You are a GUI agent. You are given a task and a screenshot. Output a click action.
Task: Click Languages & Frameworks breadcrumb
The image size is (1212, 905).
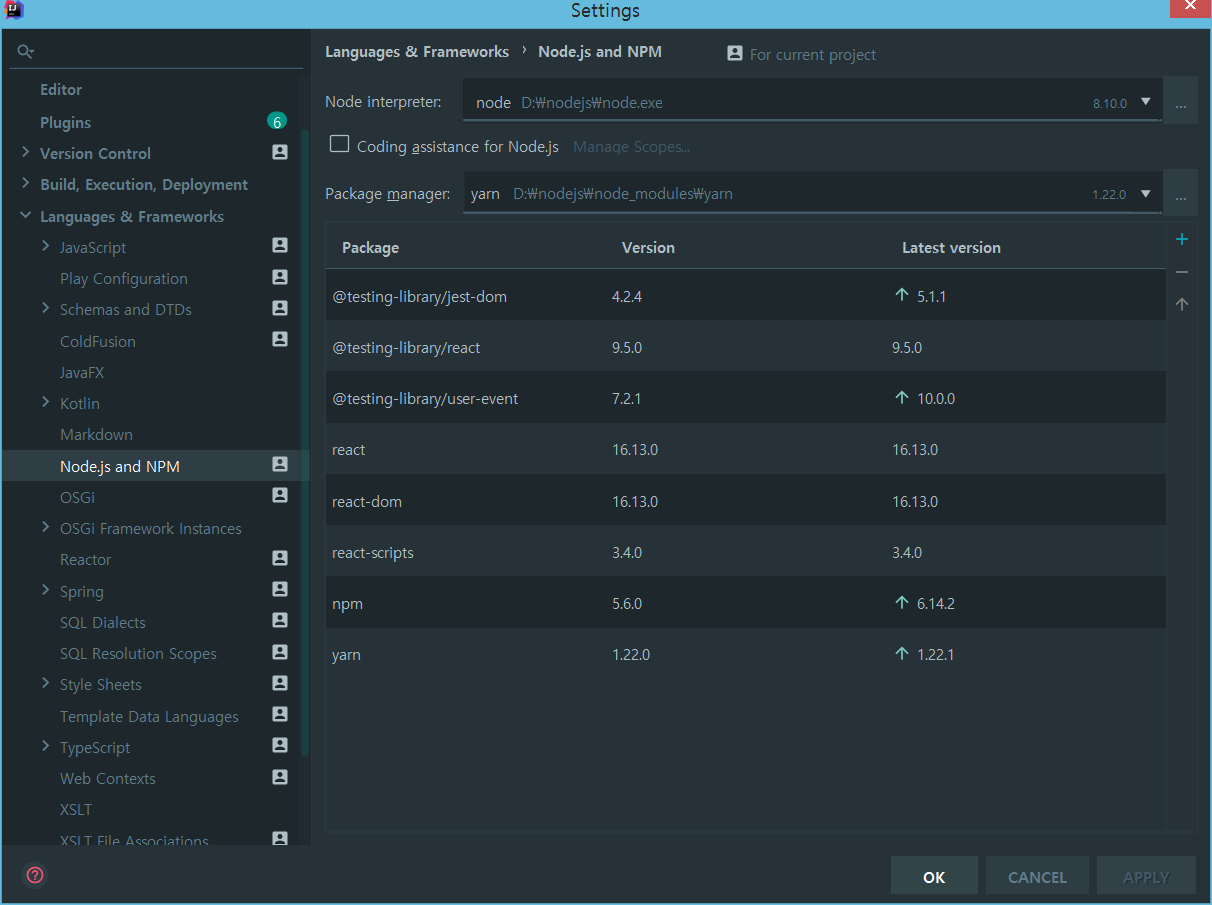(x=417, y=52)
